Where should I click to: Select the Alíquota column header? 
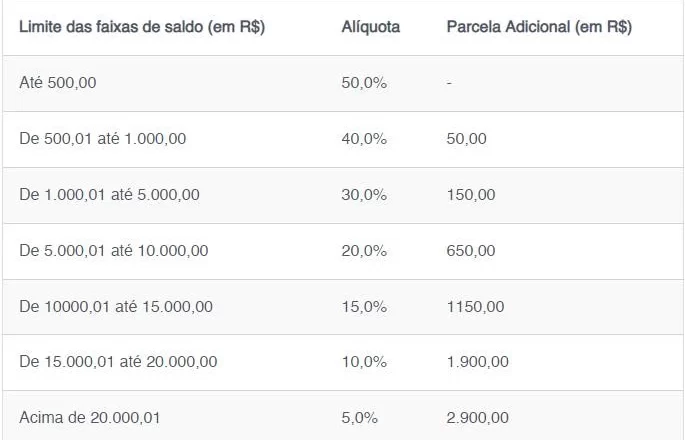point(370,27)
